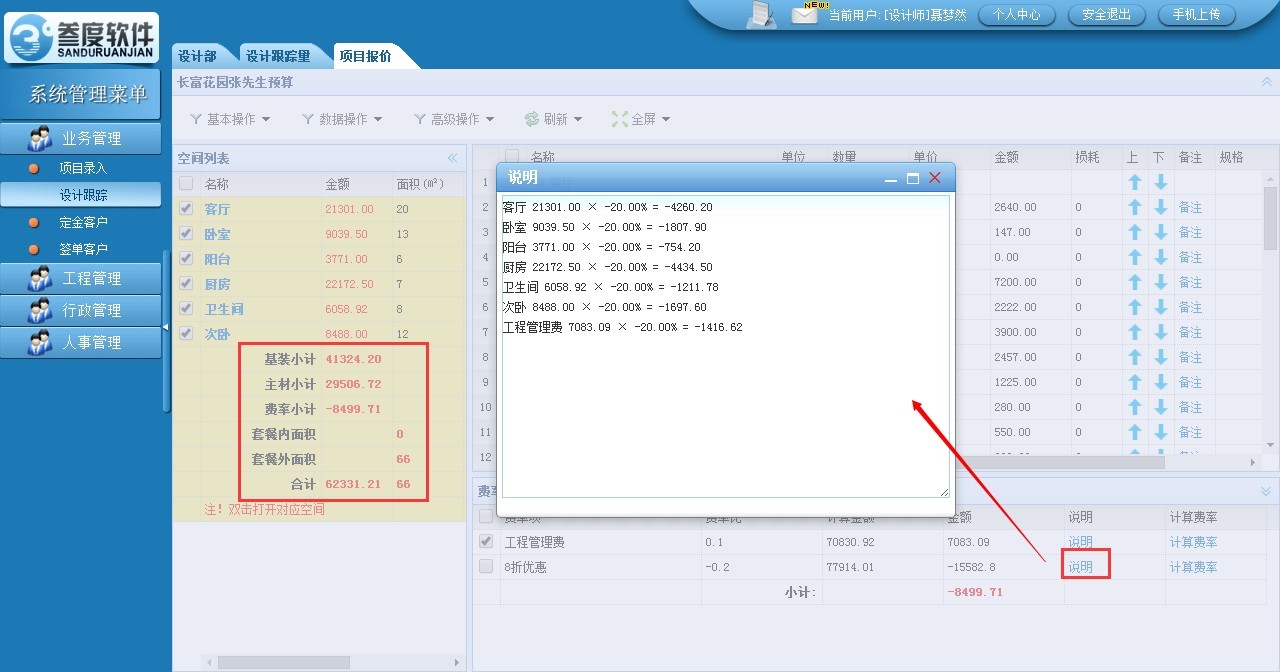Toggle the 卫生间 checkbox in the space list

(186, 308)
